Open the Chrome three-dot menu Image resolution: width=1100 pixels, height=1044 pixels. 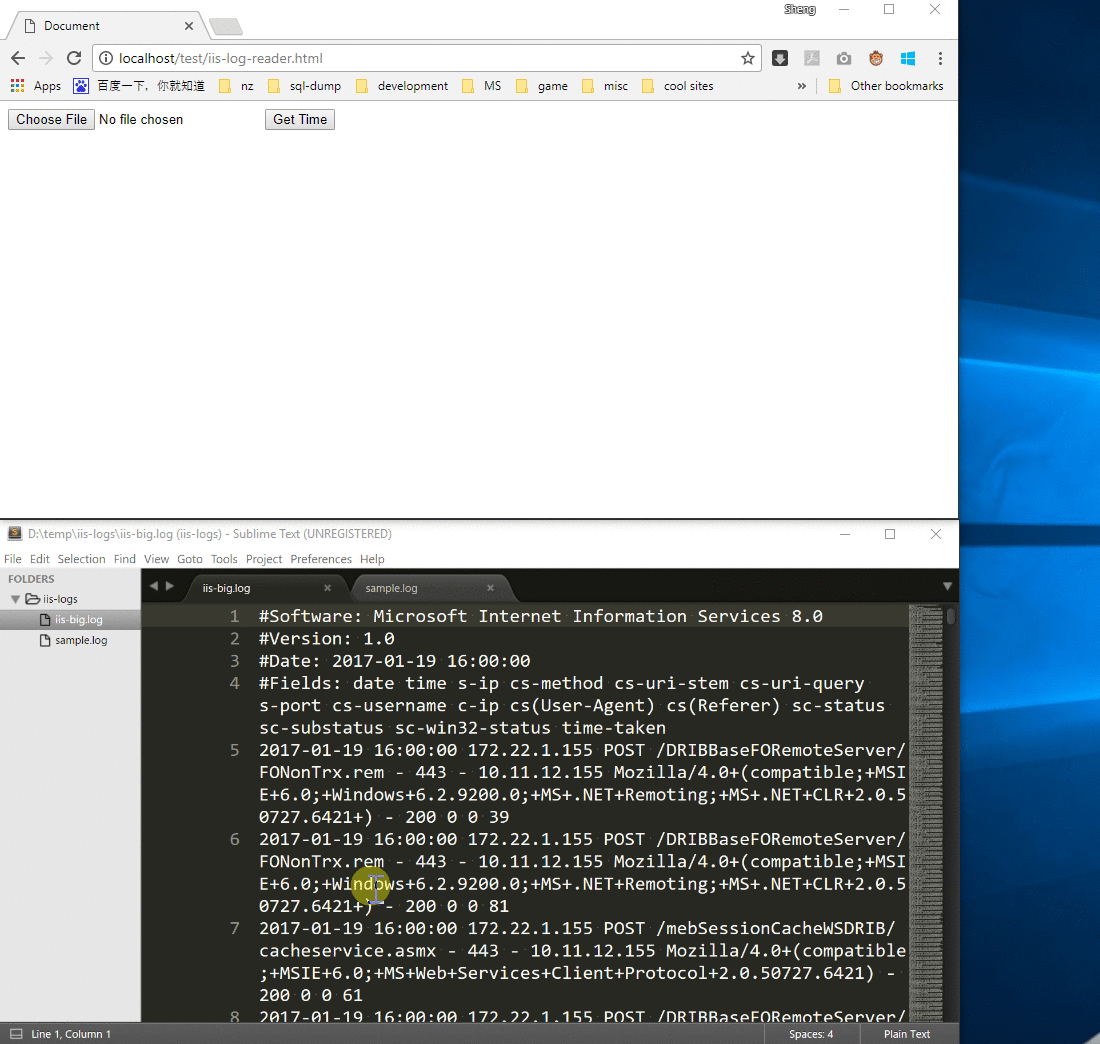click(940, 58)
